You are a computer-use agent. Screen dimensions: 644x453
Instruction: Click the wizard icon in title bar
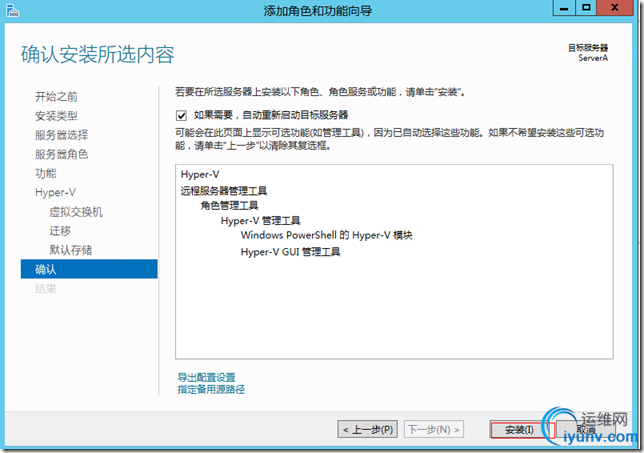tap(12, 10)
